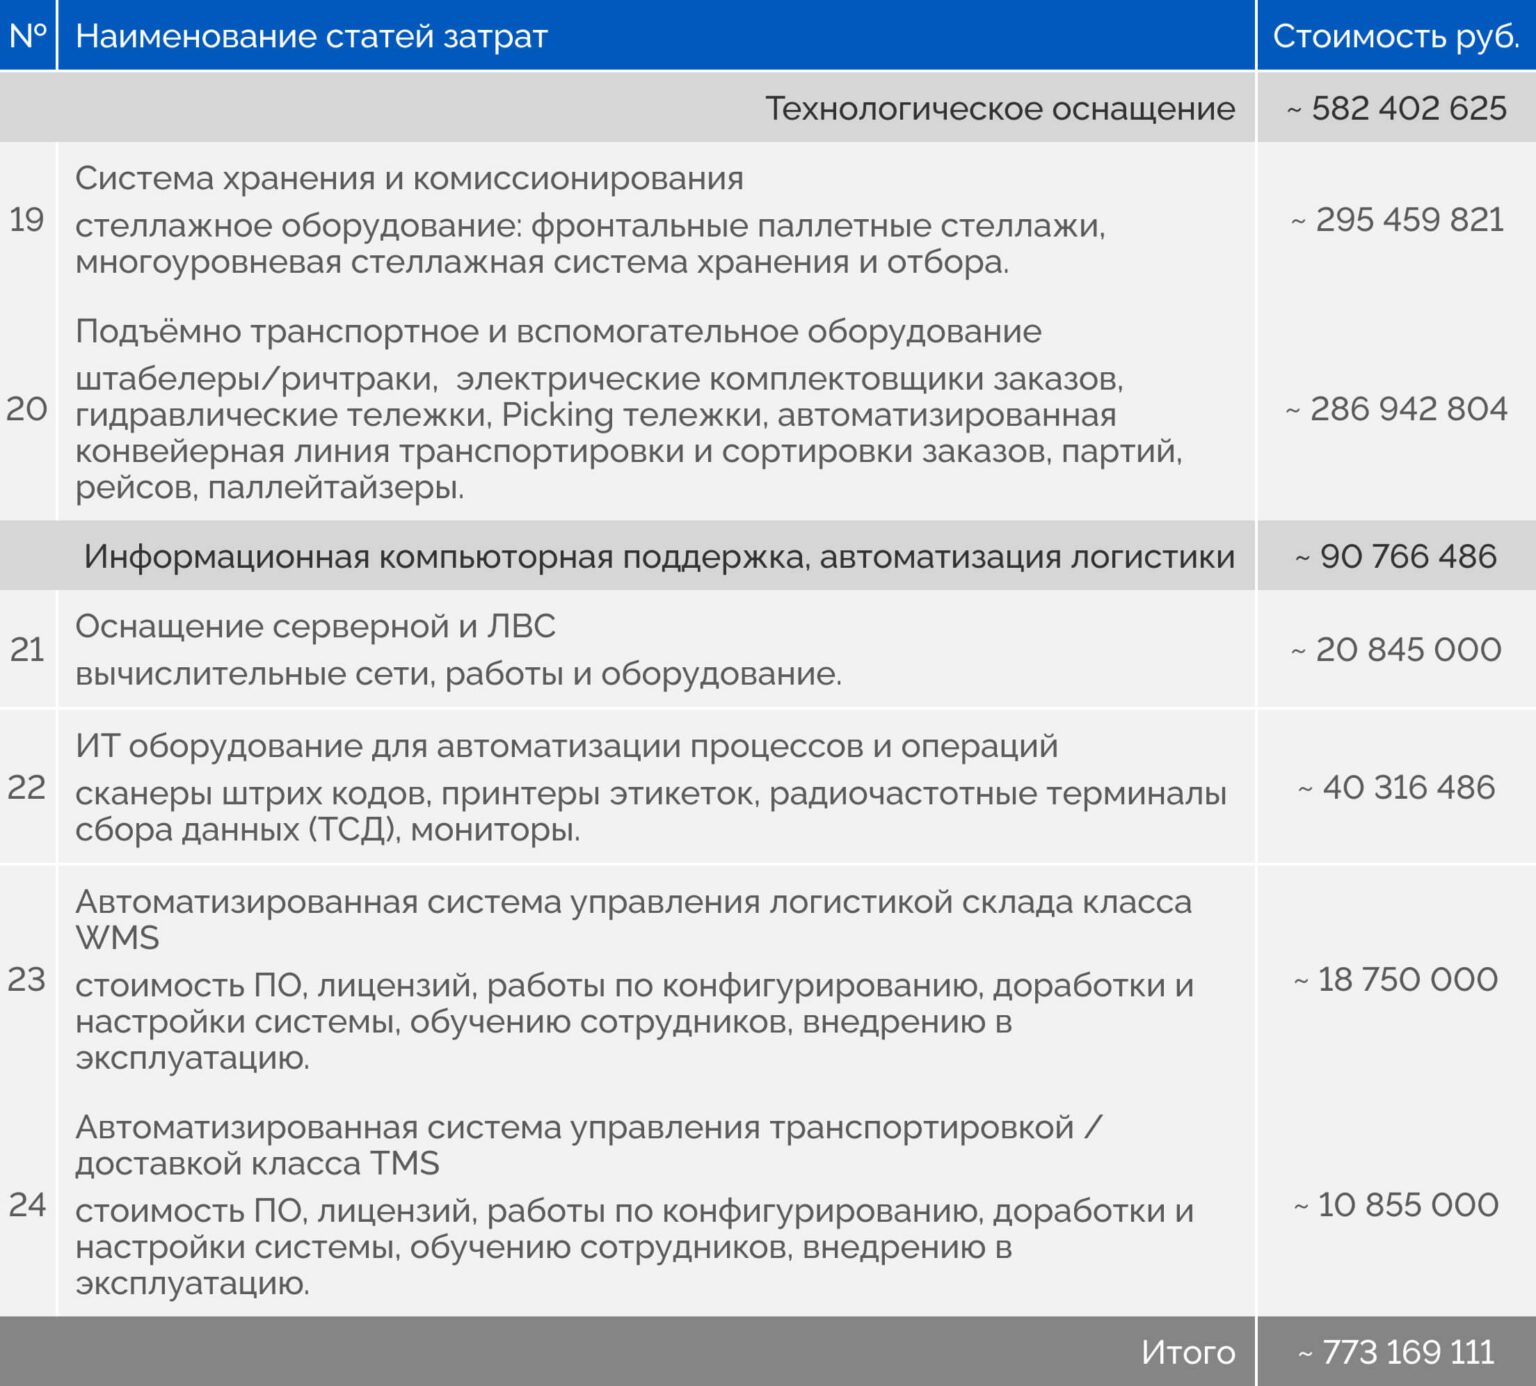Click "Информационная компьюторная поддержка" section heading

coord(659,556)
